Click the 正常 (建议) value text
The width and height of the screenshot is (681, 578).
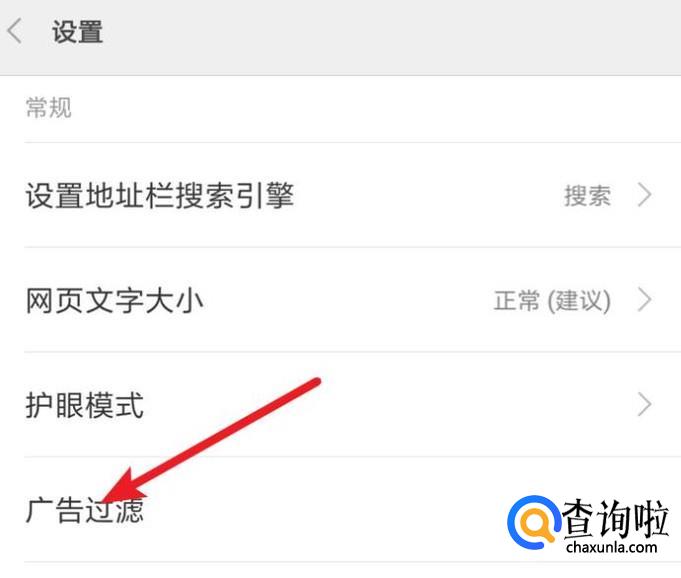552,301
